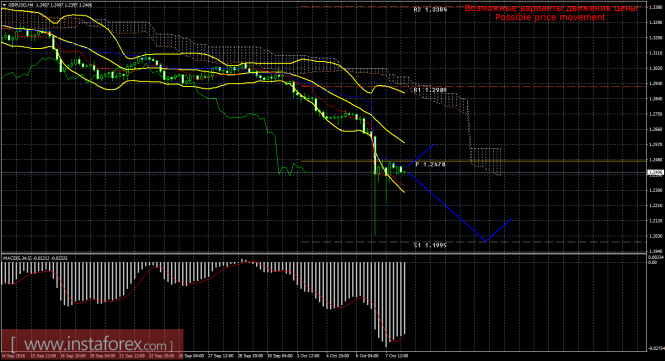Select the R1 1.2909 resistance label
The width and height of the screenshot is (665, 361).
[x=430, y=90]
